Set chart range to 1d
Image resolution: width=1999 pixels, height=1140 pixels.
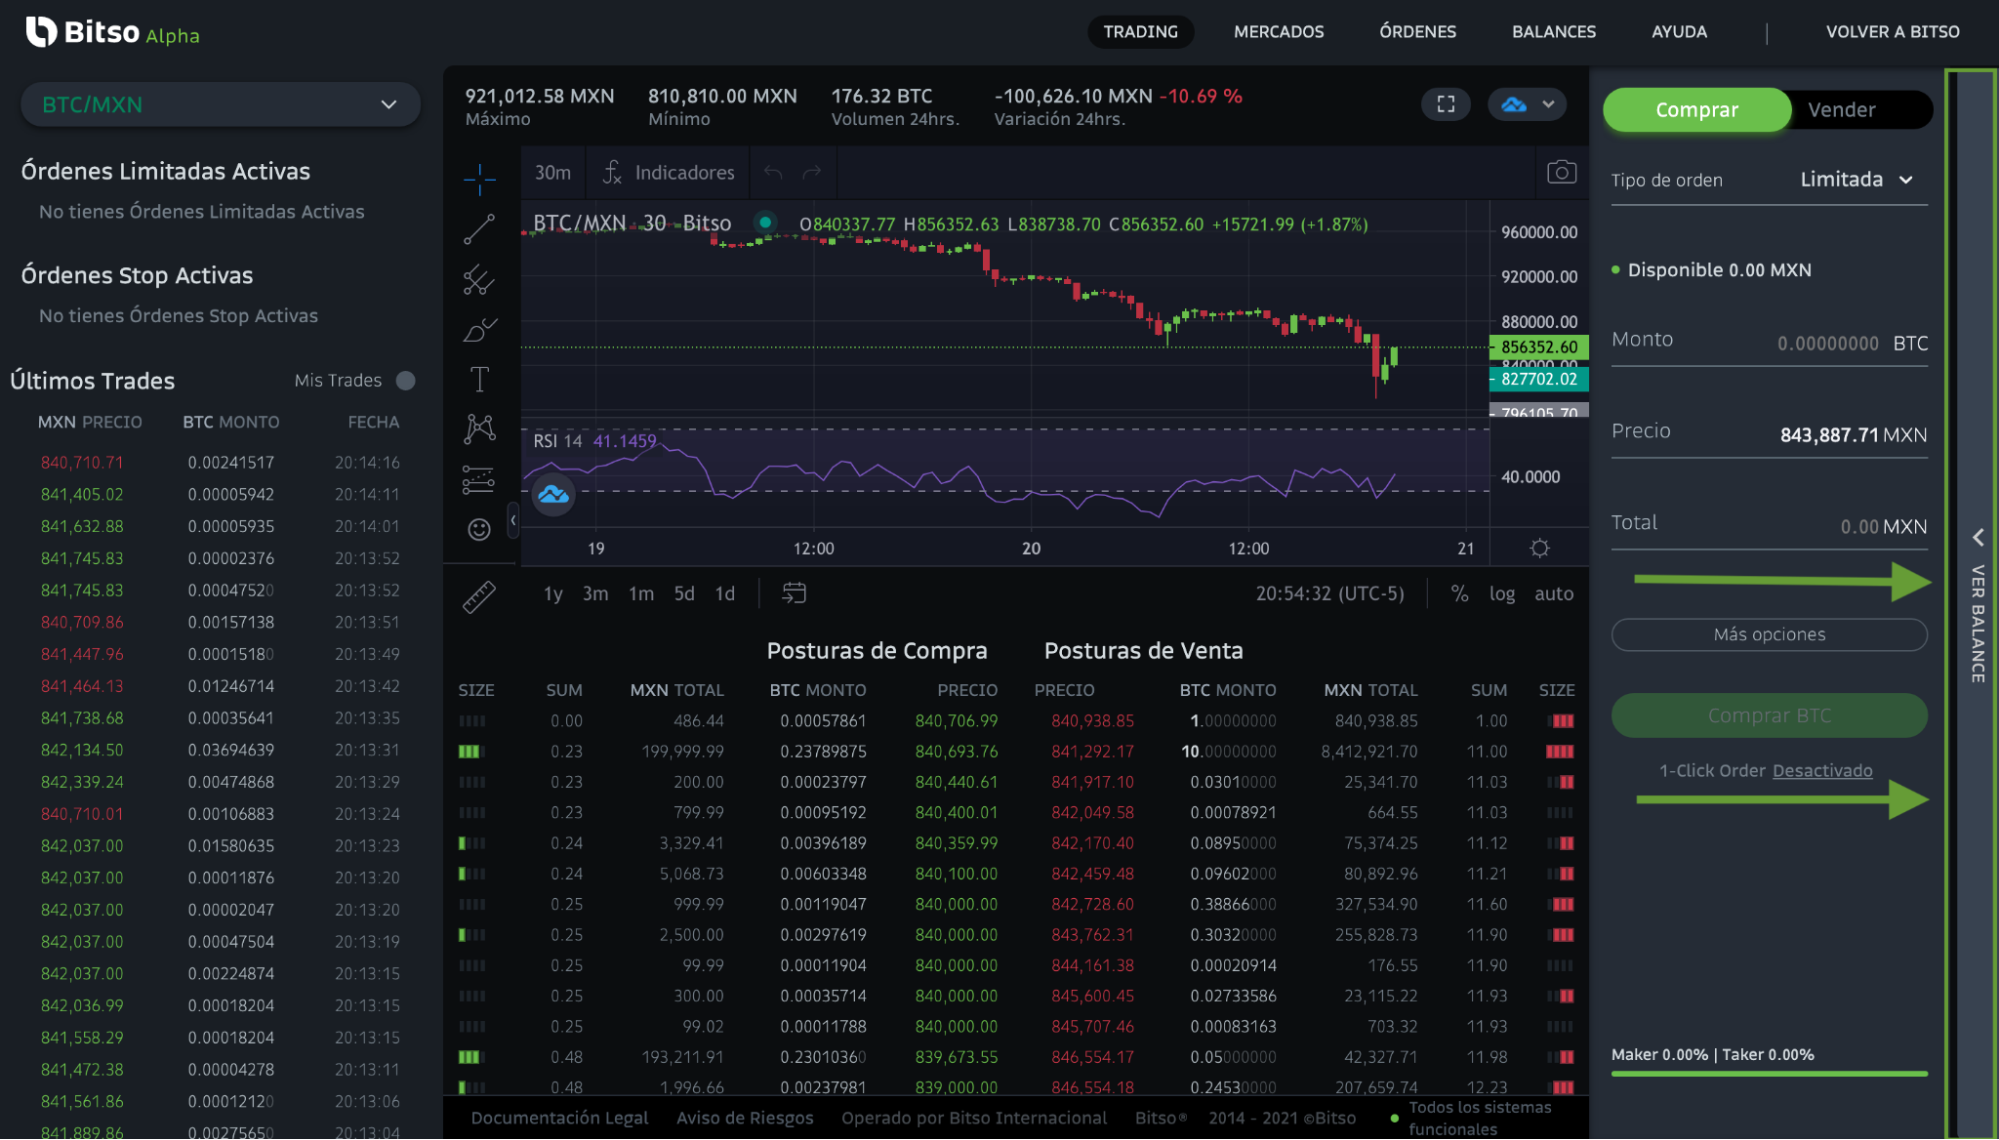(x=725, y=593)
